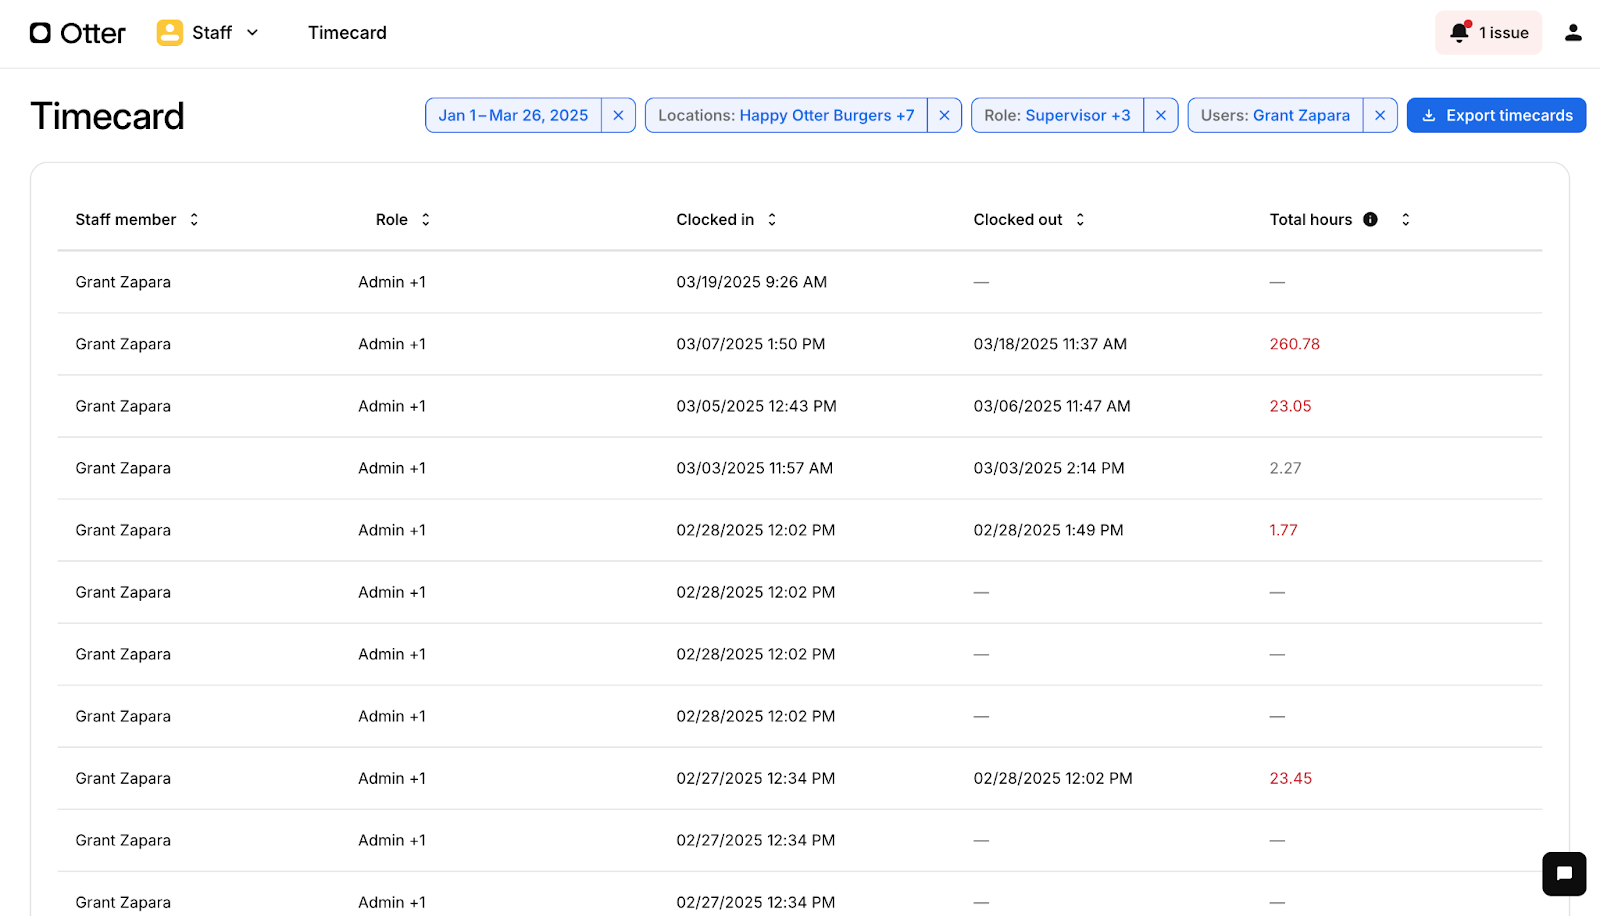
Task: Sort by Clocked out column
Action: click(x=1080, y=219)
